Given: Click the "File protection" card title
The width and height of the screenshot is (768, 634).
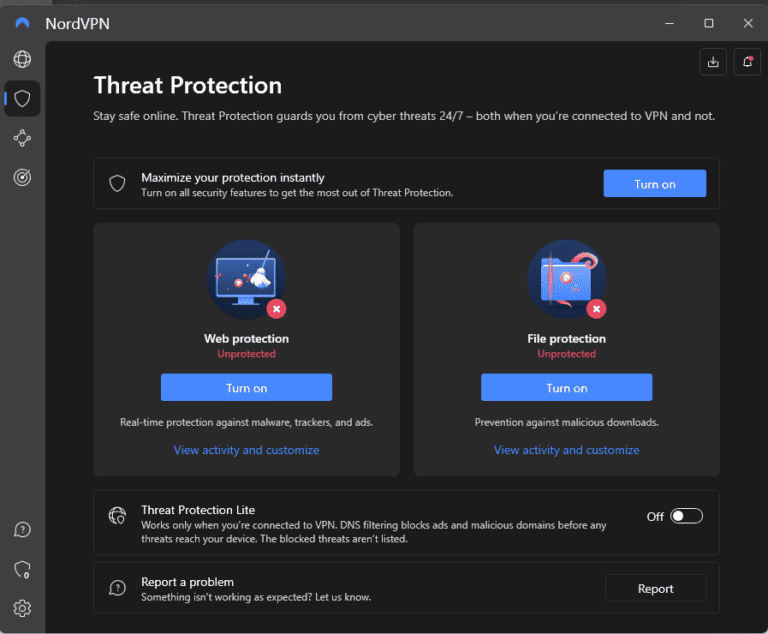Looking at the screenshot, I should point(567,339).
